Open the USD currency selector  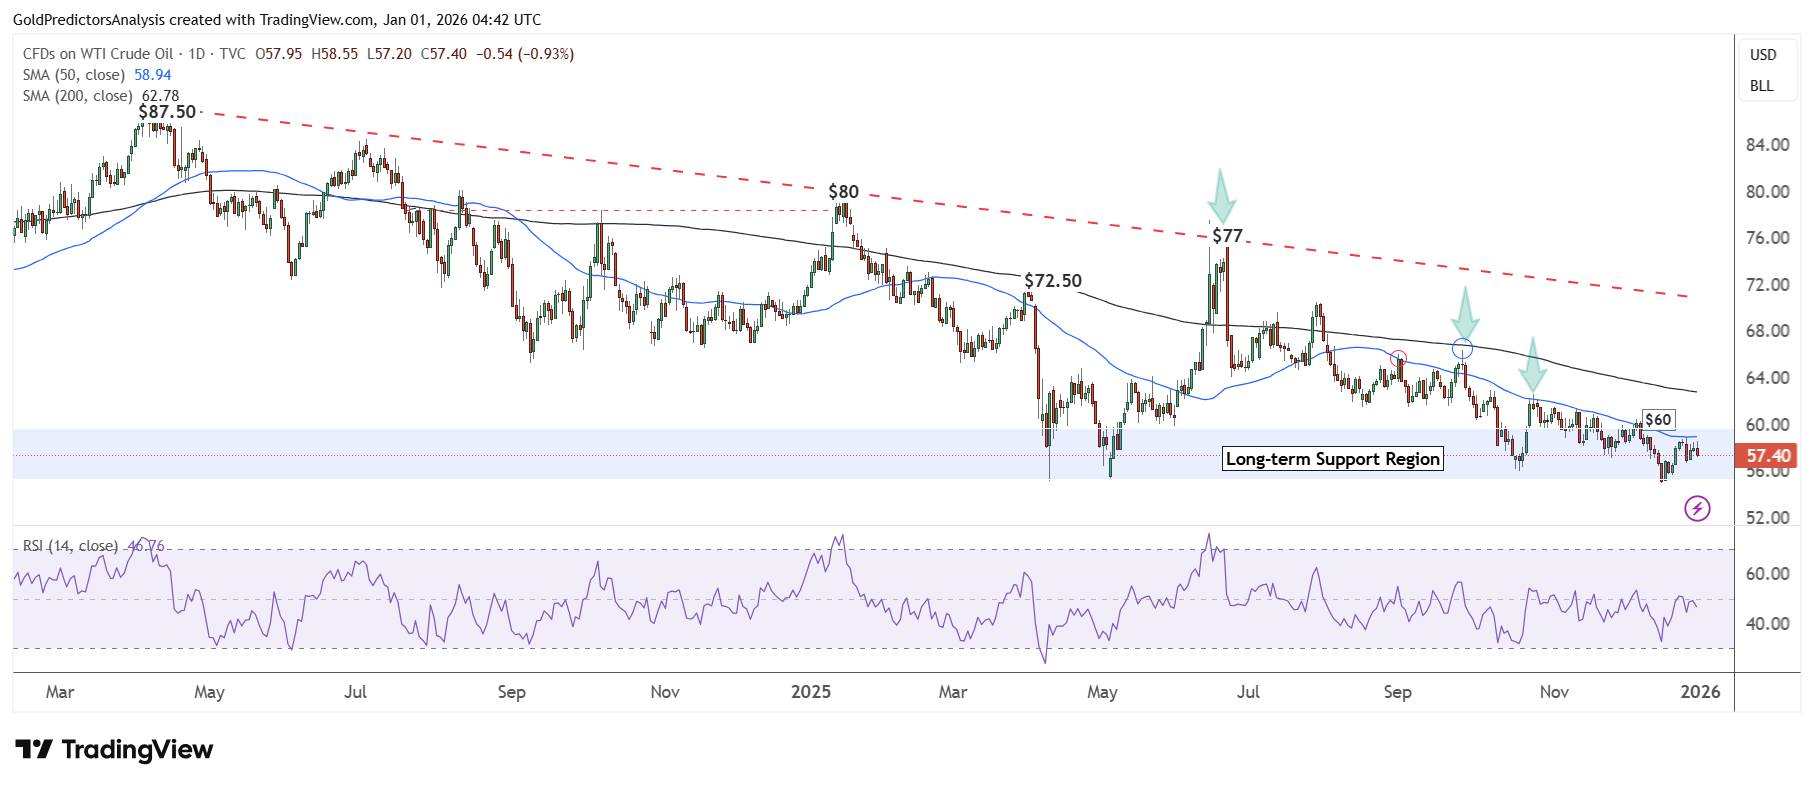point(1762,55)
